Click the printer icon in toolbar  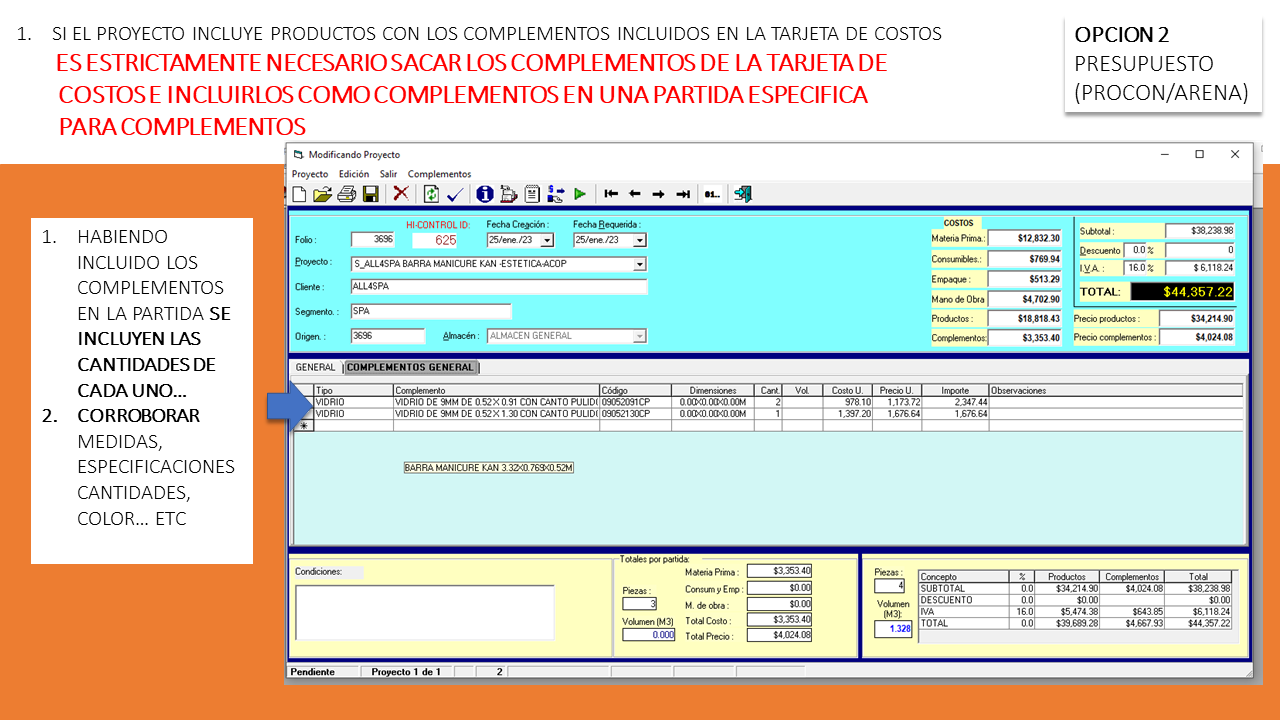tap(346, 194)
